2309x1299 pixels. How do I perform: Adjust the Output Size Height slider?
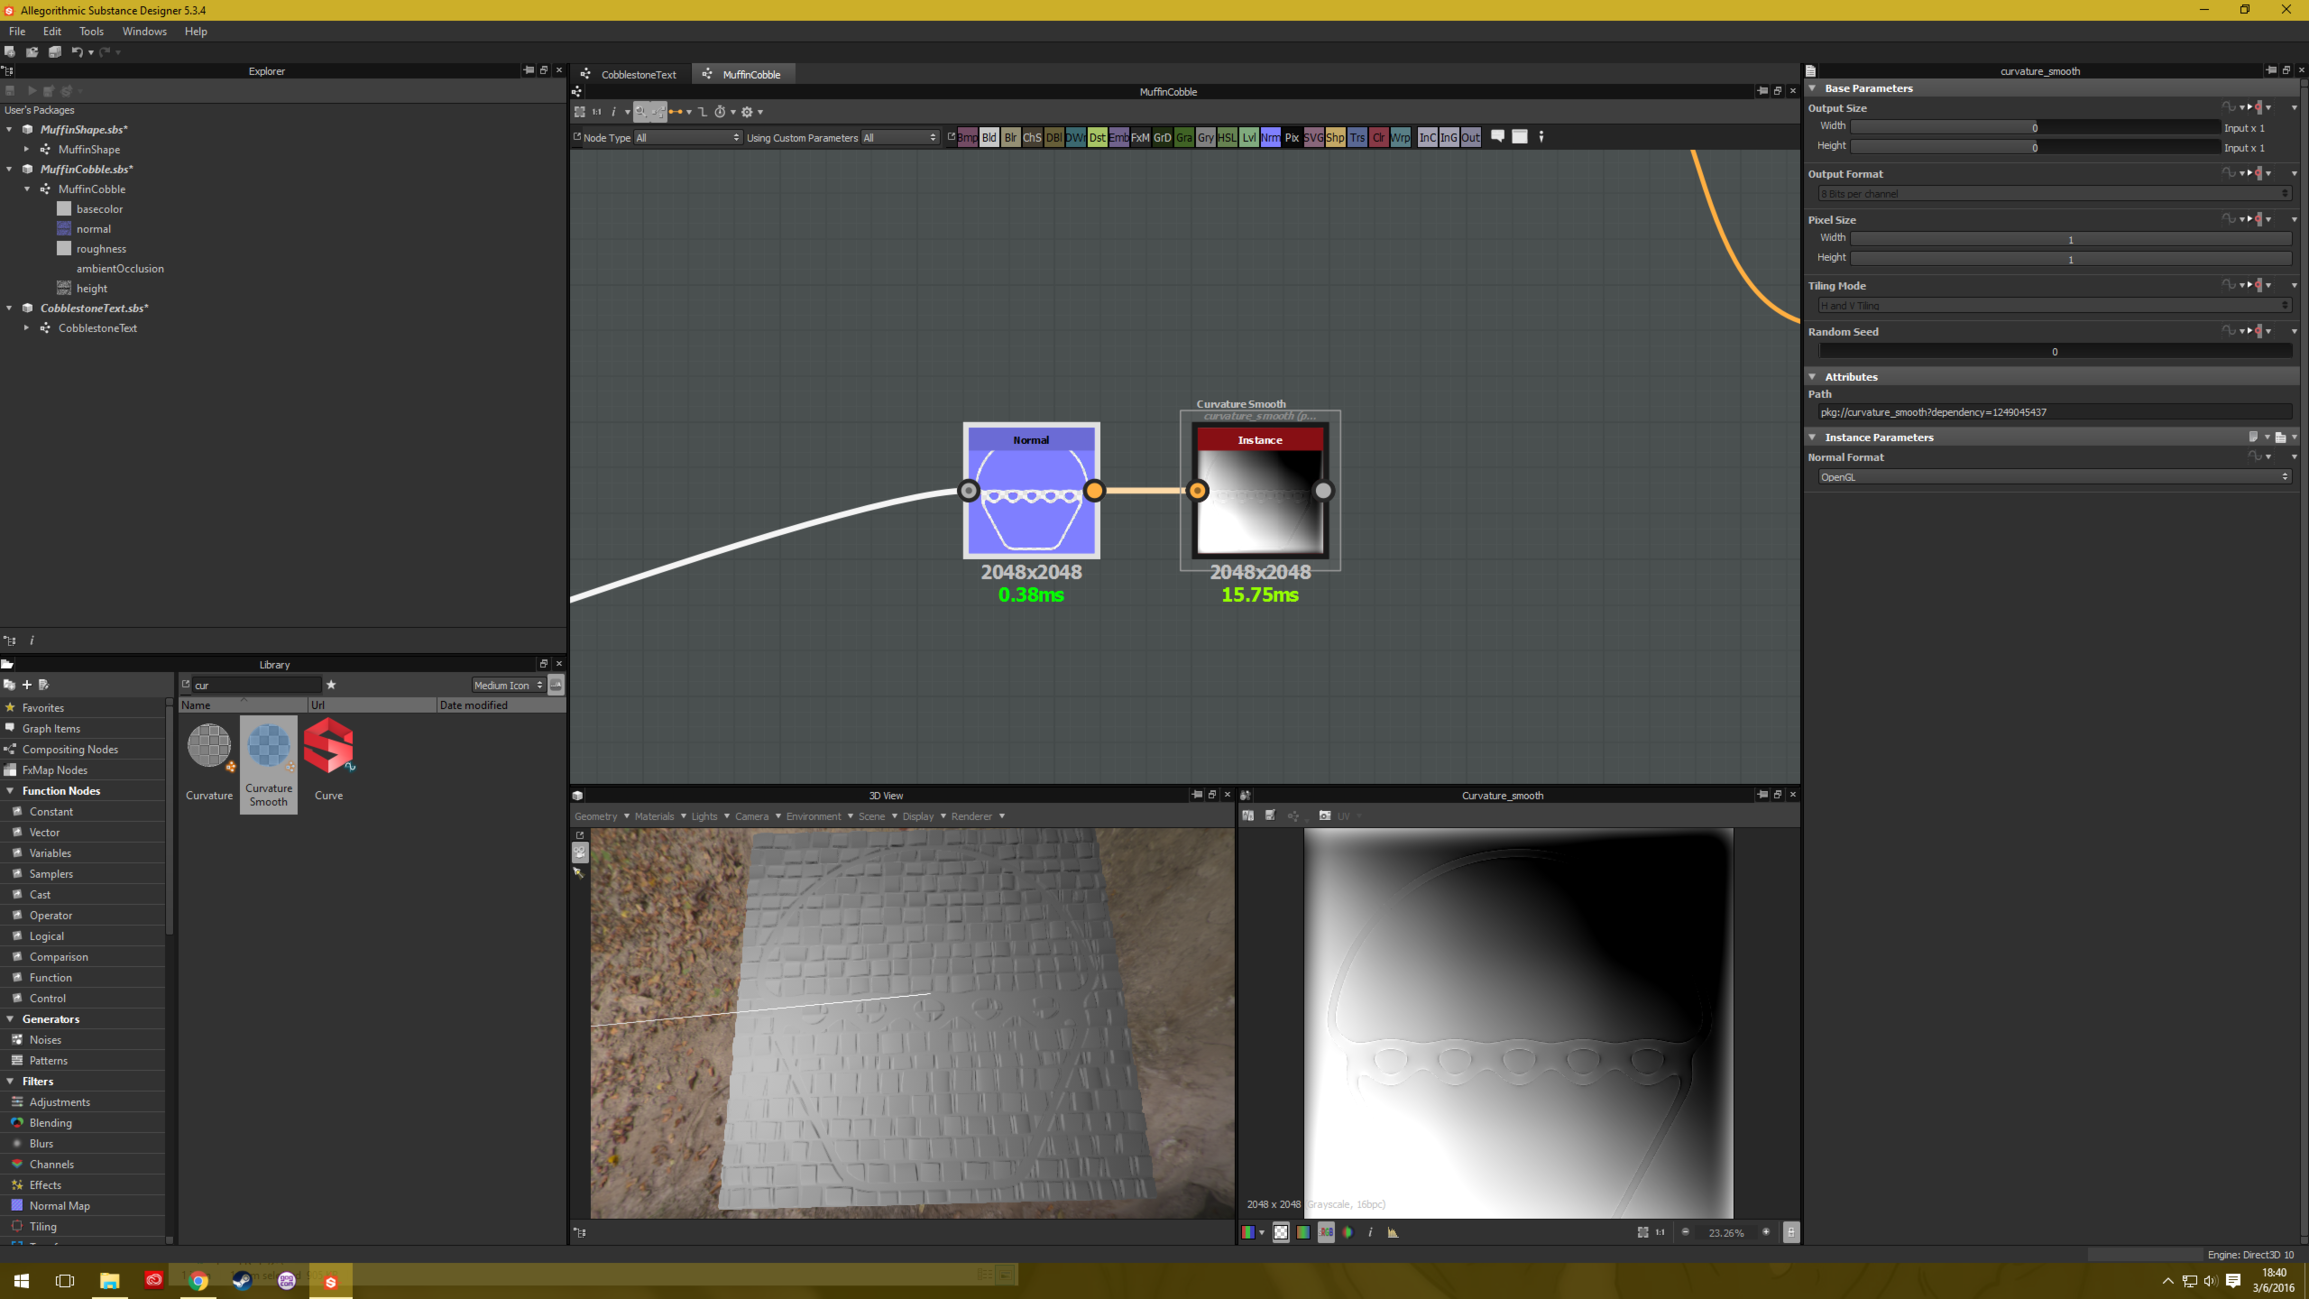[2034, 147]
